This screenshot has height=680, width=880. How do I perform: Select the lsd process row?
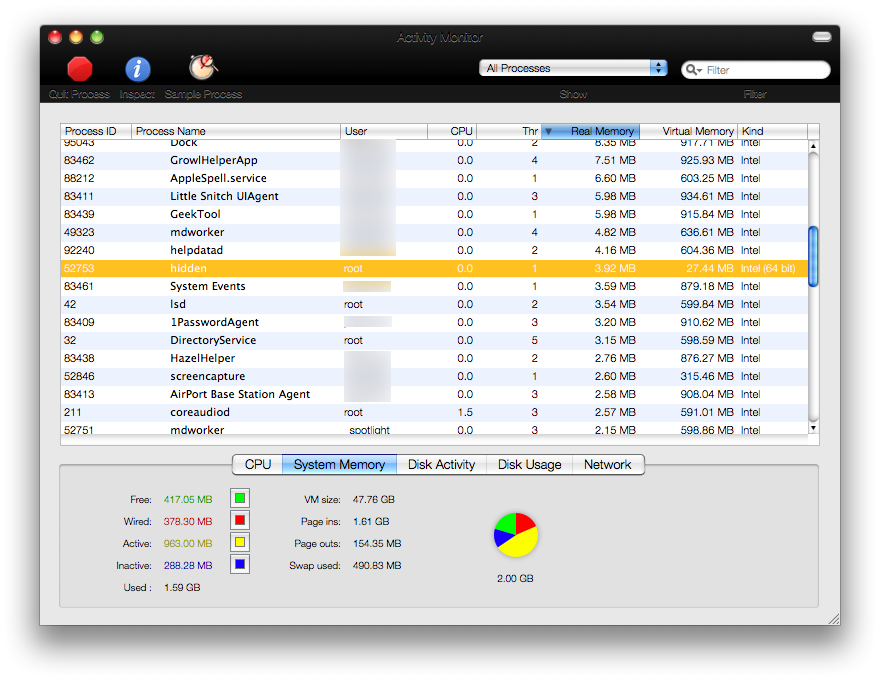coord(434,304)
